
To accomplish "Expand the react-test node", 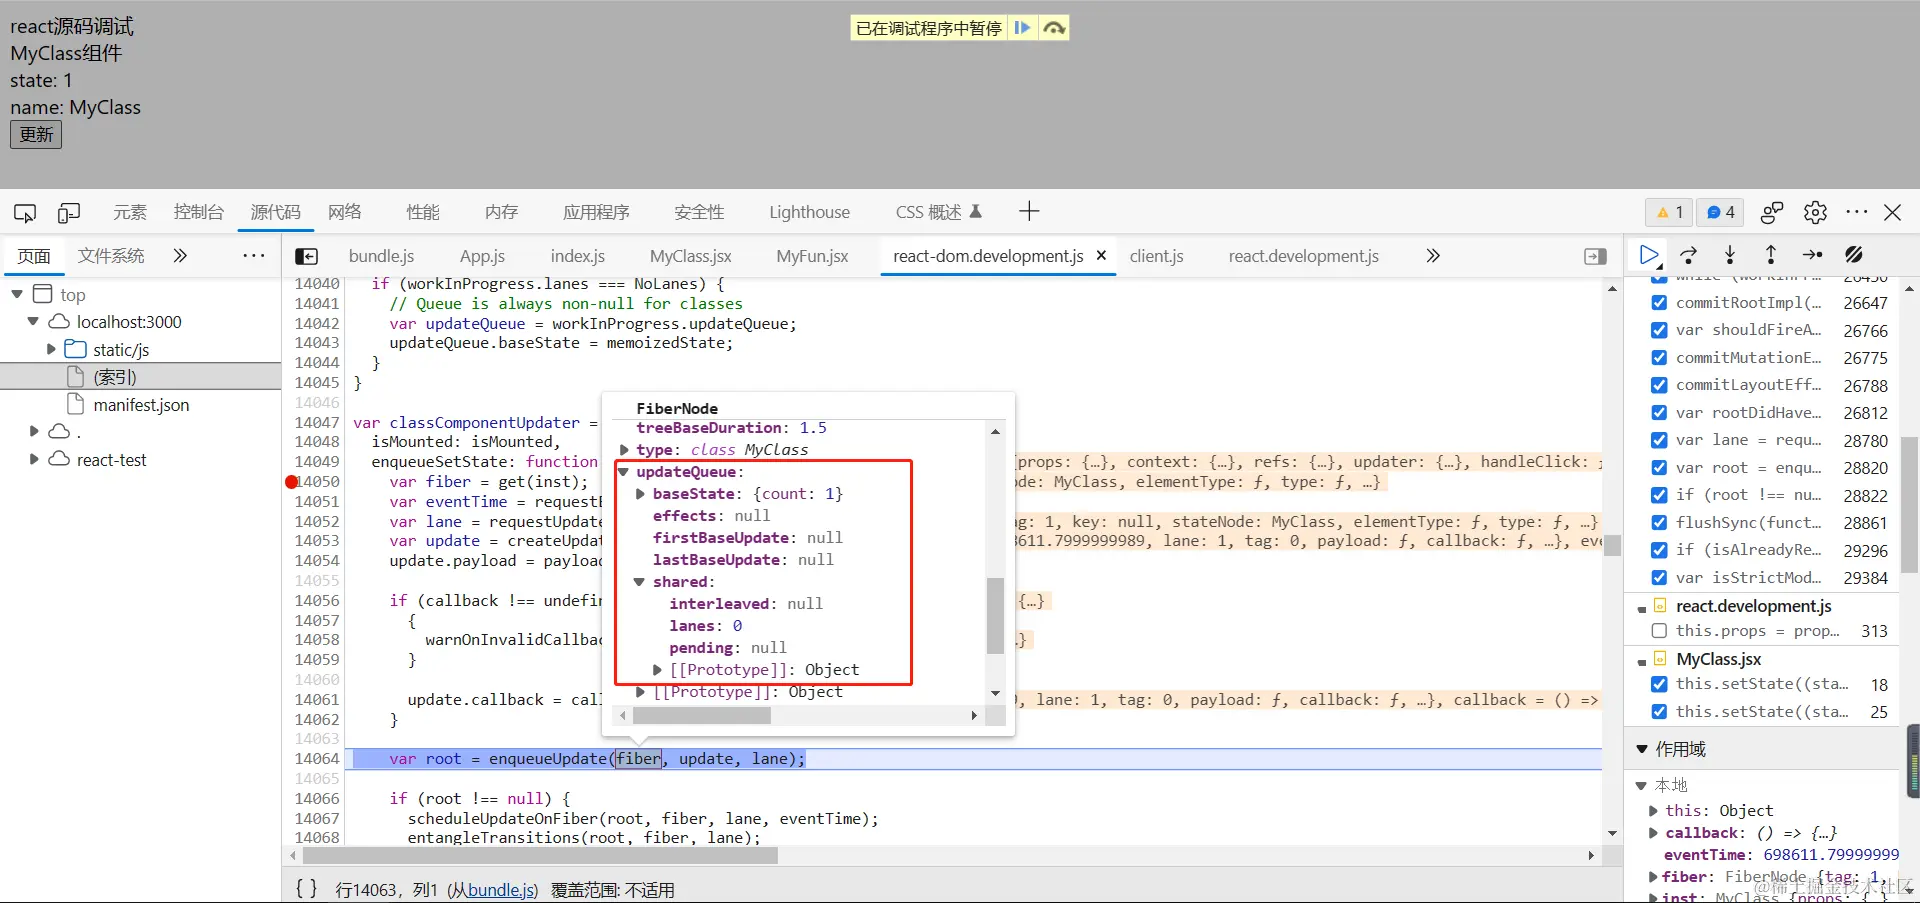I will click(34, 459).
